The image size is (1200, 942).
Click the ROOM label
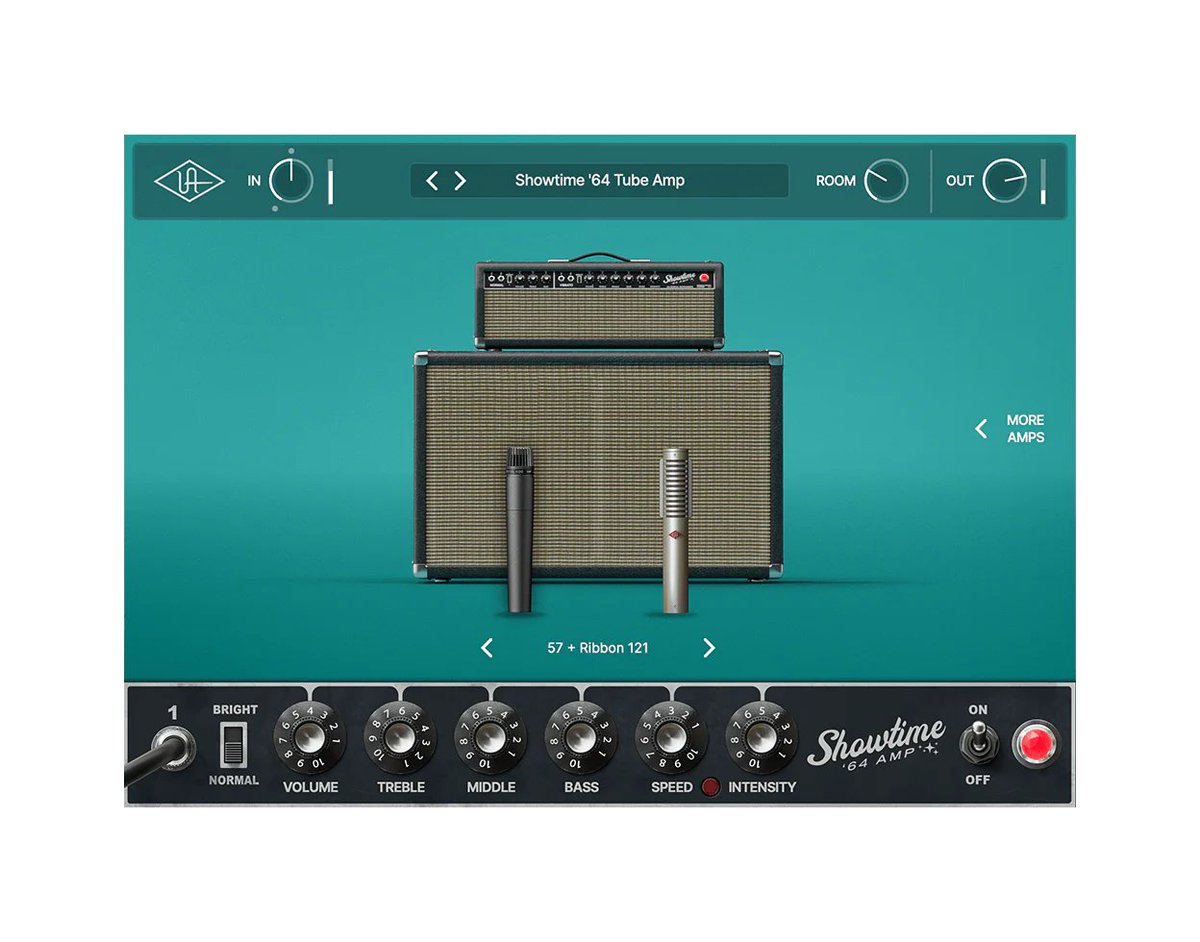click(x=836, y=181)
